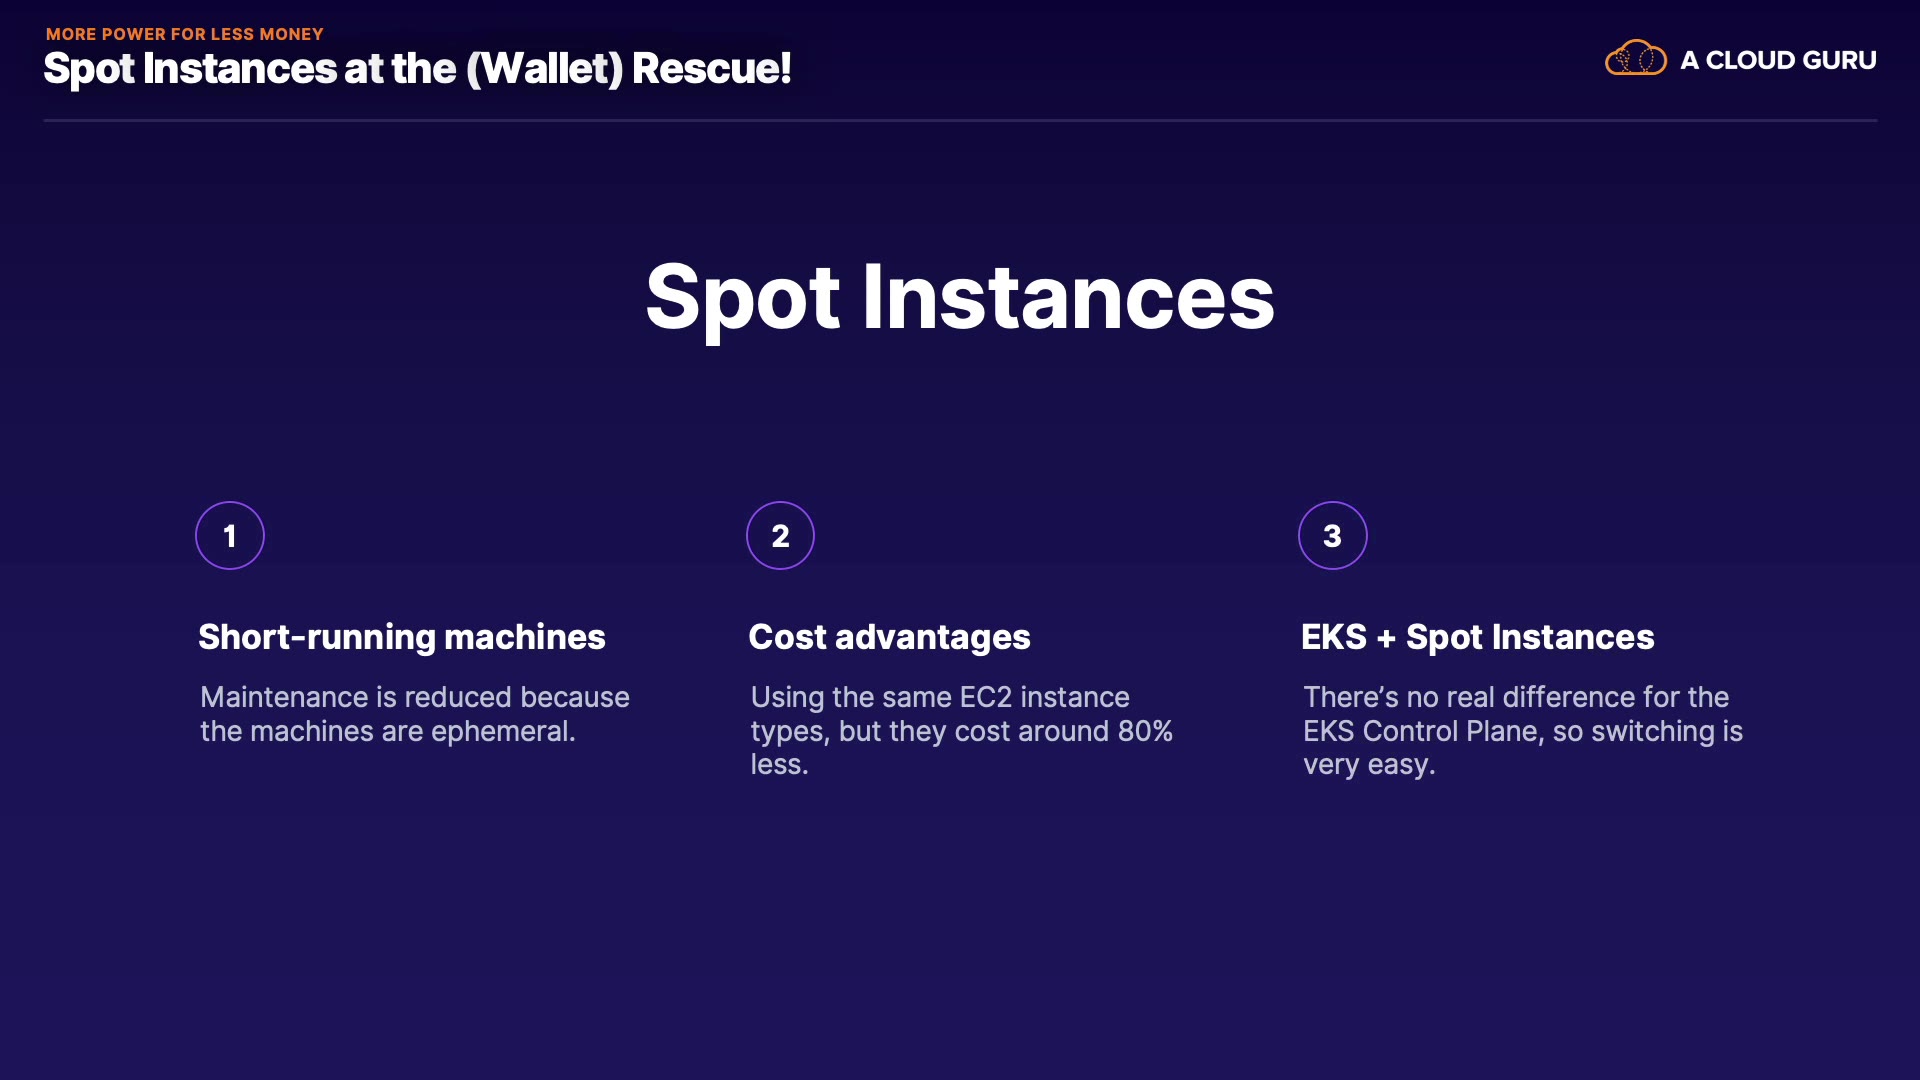Click the "A CLOUD GURU" brand text
This screenshot has width=1920, height=1080.
pyautogui.click(x=1778, y=61)
